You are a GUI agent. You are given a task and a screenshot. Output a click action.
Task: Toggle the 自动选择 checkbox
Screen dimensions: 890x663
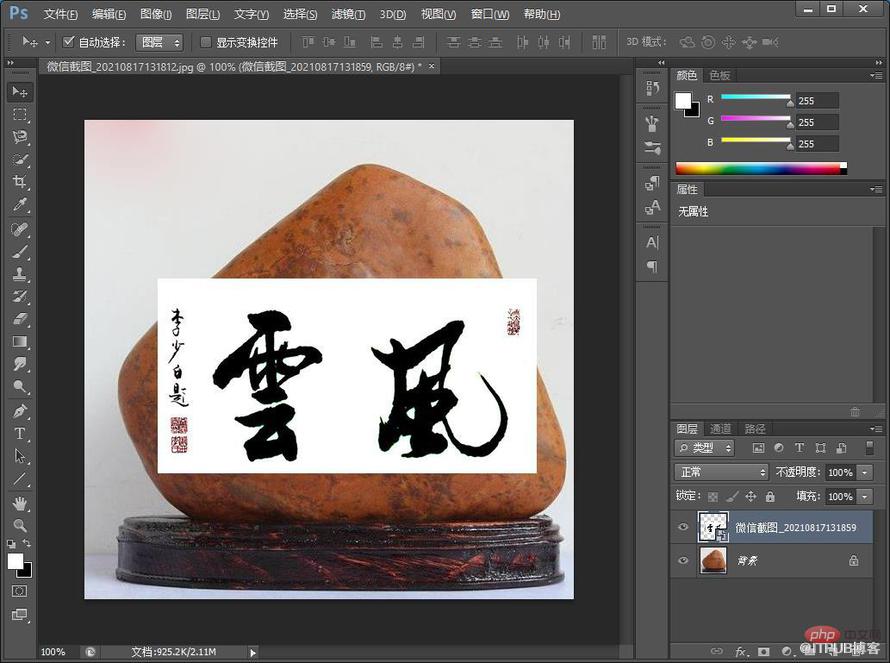(69, 41)
